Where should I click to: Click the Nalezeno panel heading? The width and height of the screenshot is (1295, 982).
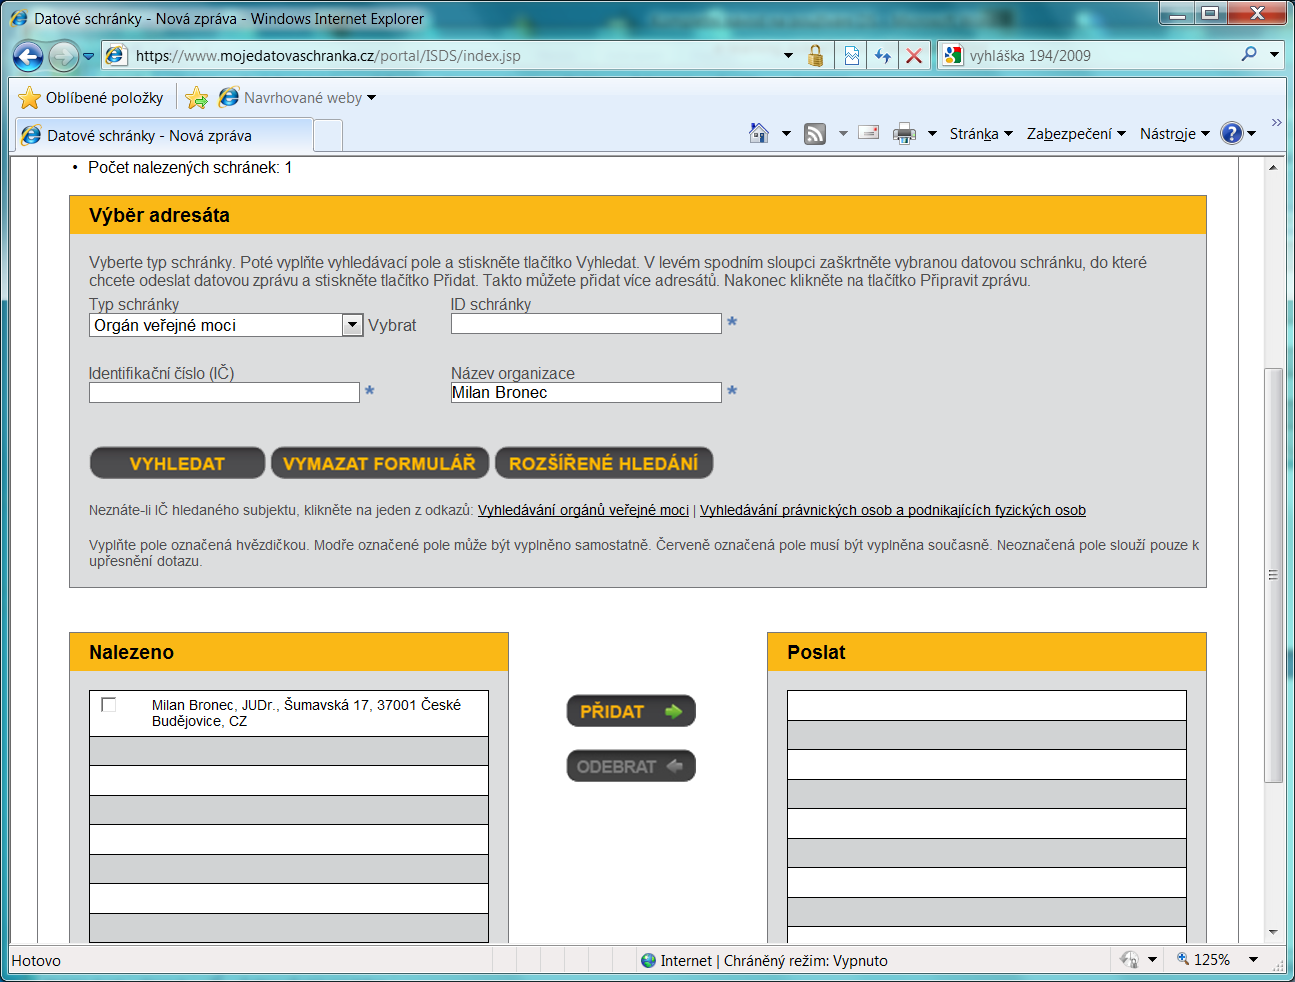point(131,652)
